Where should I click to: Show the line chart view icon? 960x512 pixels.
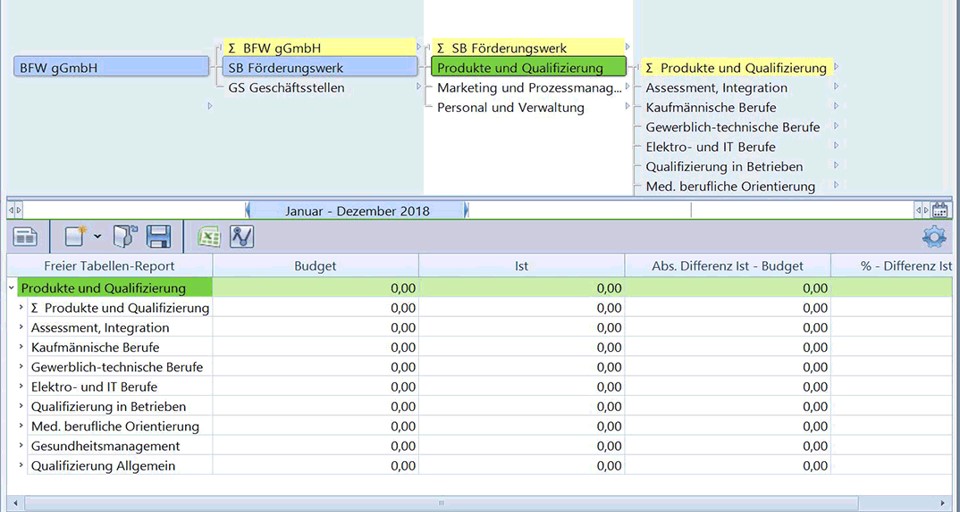click(x=242, y=237)
